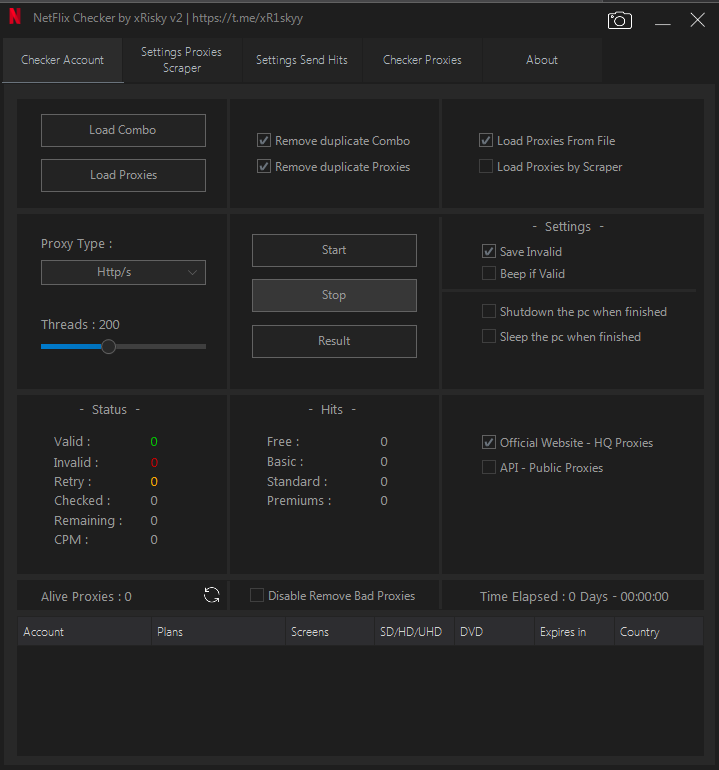Select the Plans column header

pyautogui.click(x=170, y=632)
